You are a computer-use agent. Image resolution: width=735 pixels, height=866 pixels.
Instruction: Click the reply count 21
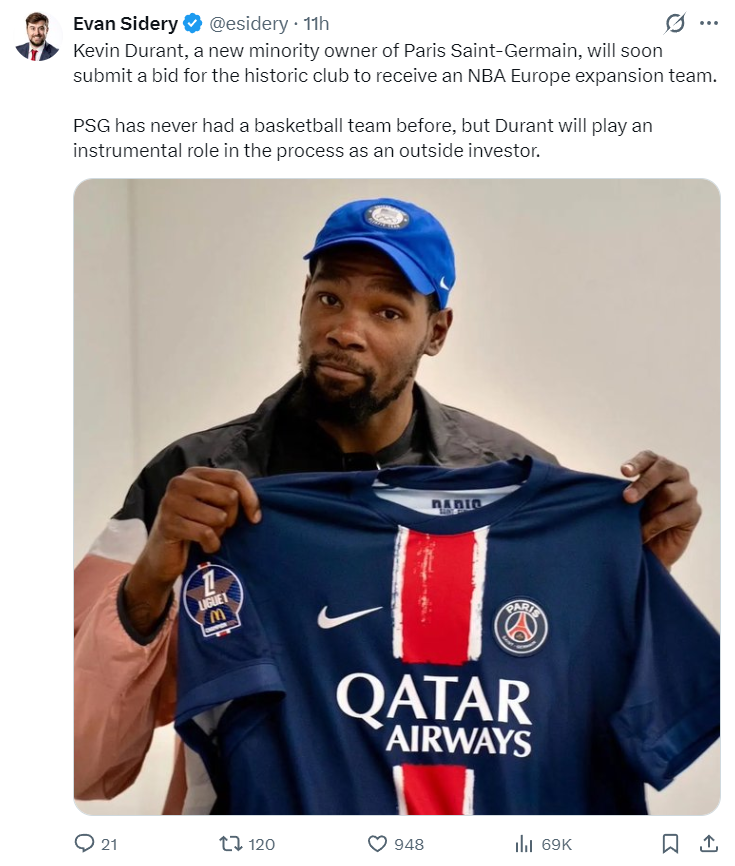(109, 844)
